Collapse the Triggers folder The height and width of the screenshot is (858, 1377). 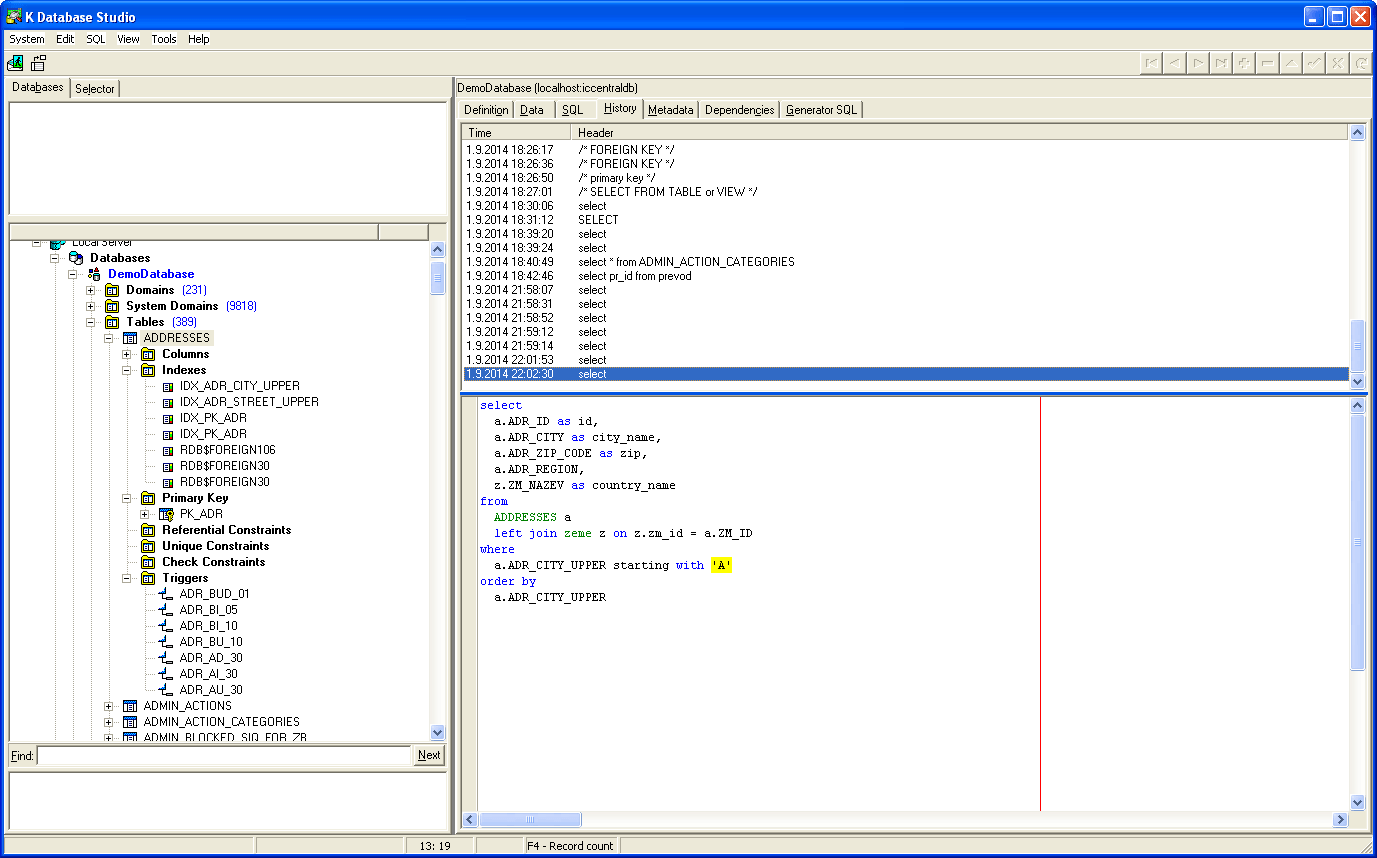[127, 578]
